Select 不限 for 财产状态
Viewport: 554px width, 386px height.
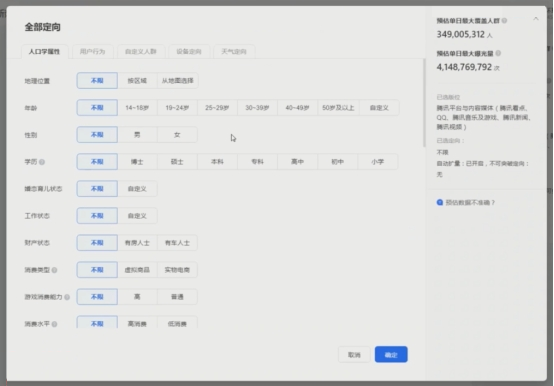tap(97, 243)
